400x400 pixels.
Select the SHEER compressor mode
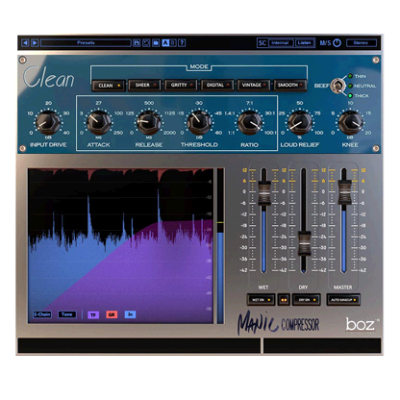(145, 85)
